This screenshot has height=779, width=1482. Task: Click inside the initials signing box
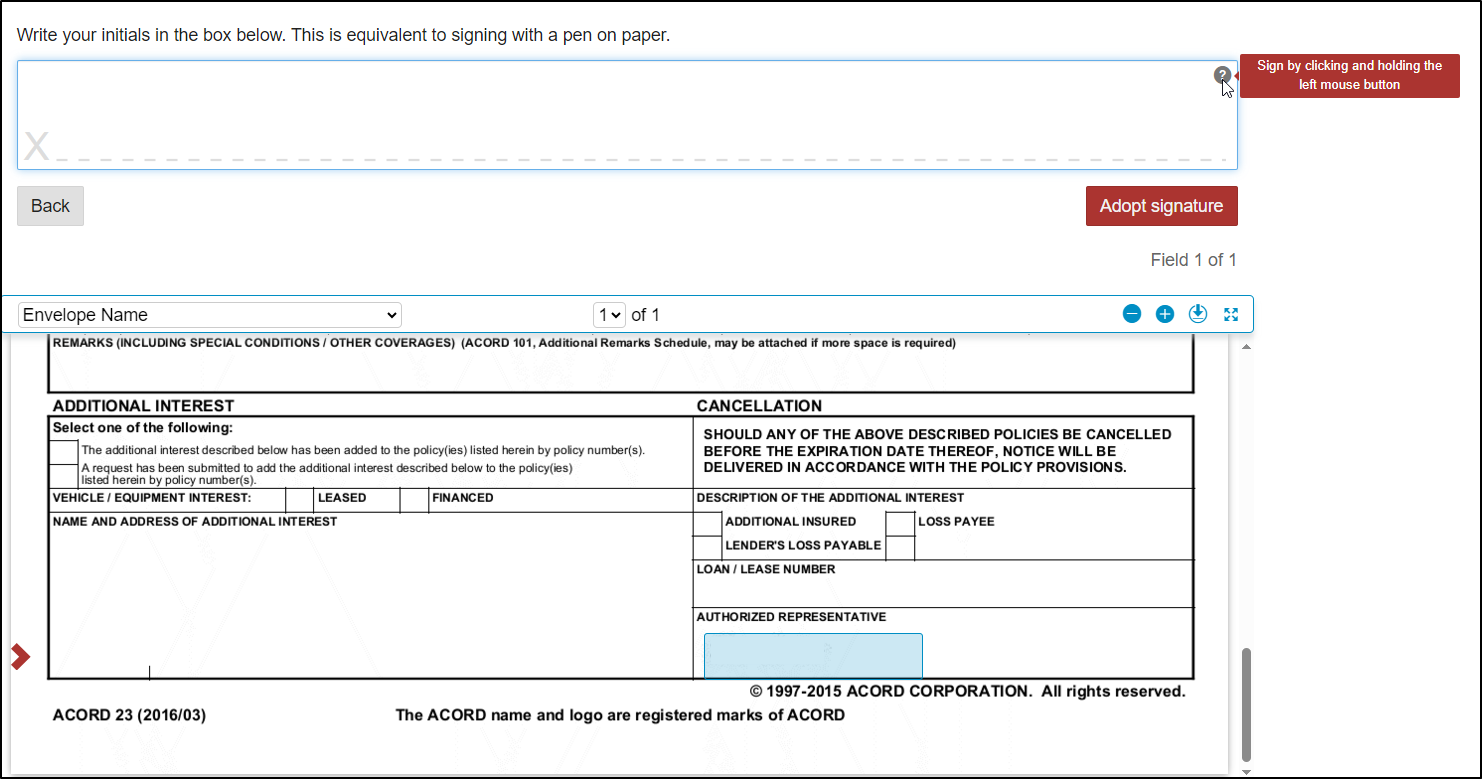pyautogui.click(x=627, y=115)
